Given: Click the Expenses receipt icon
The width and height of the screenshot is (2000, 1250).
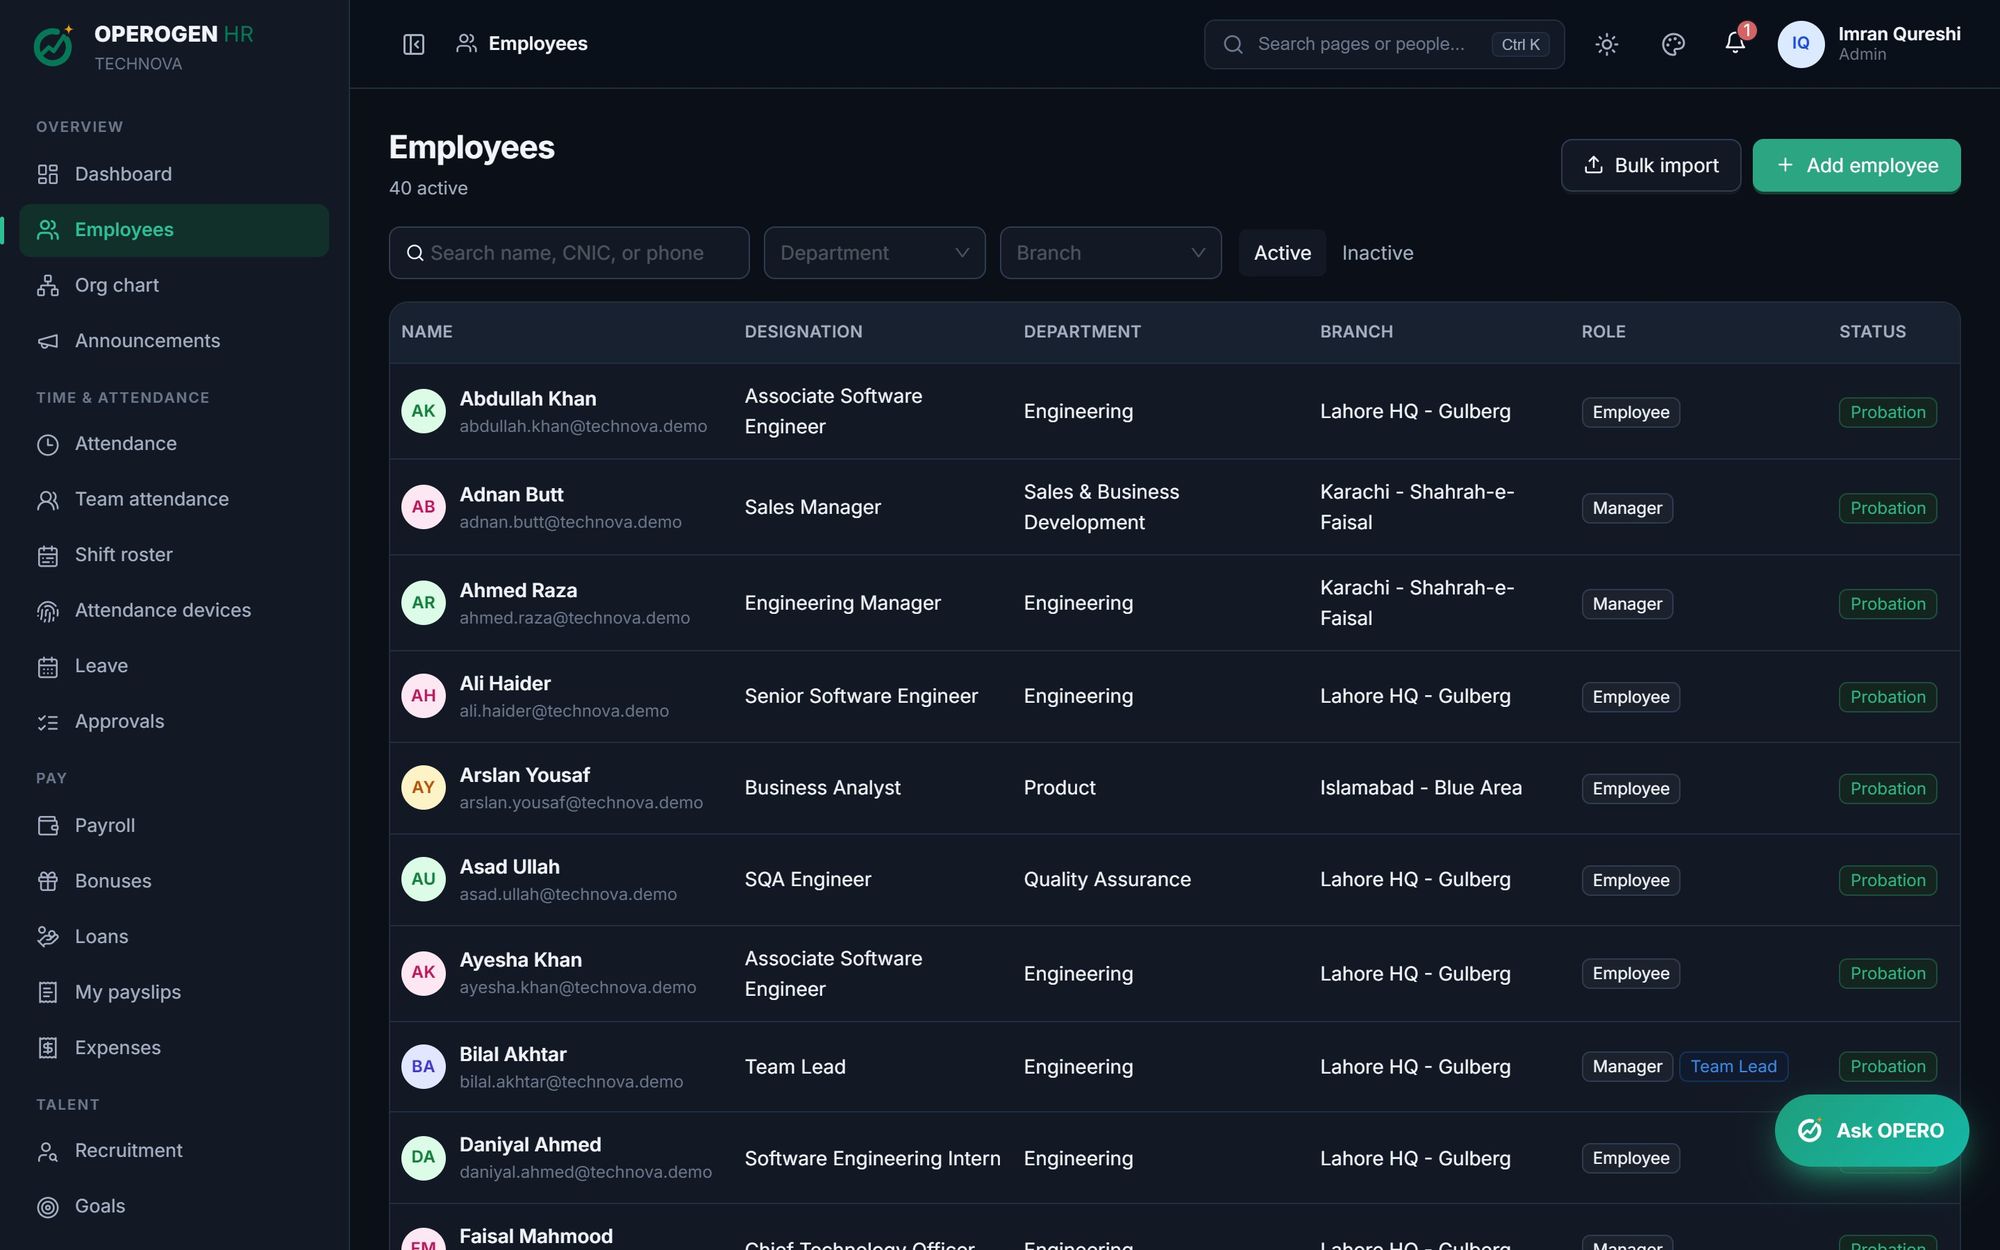Looking at the screenshot, I should pos(48,1048).
